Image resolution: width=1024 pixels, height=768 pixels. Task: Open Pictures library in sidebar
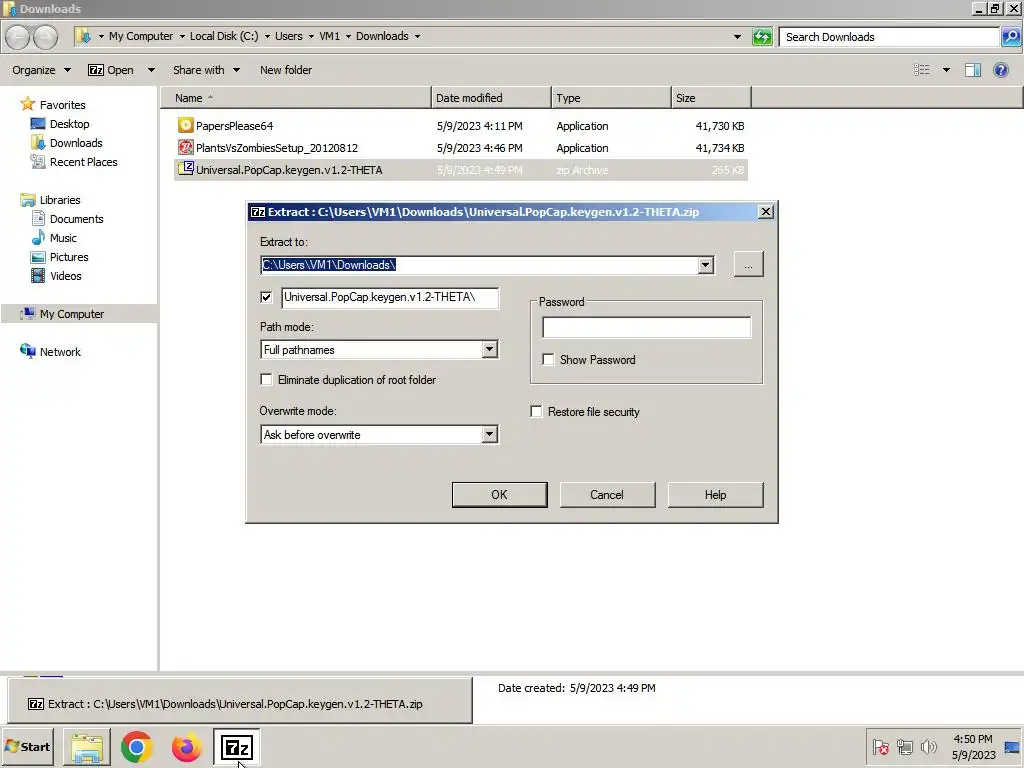[x=59, y=257]
